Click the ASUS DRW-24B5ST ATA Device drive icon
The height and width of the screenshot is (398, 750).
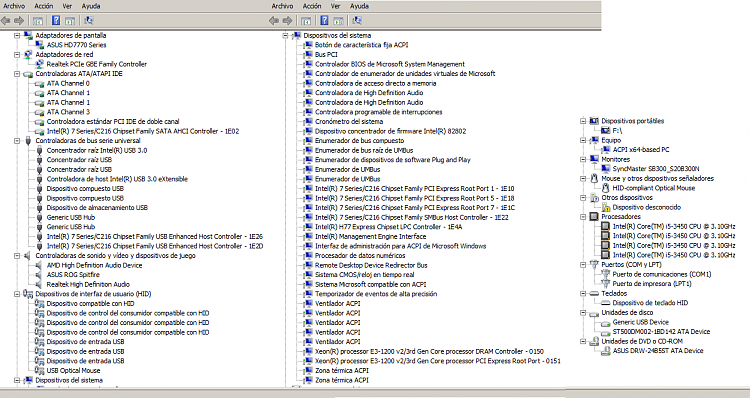[x=606, y=351]
